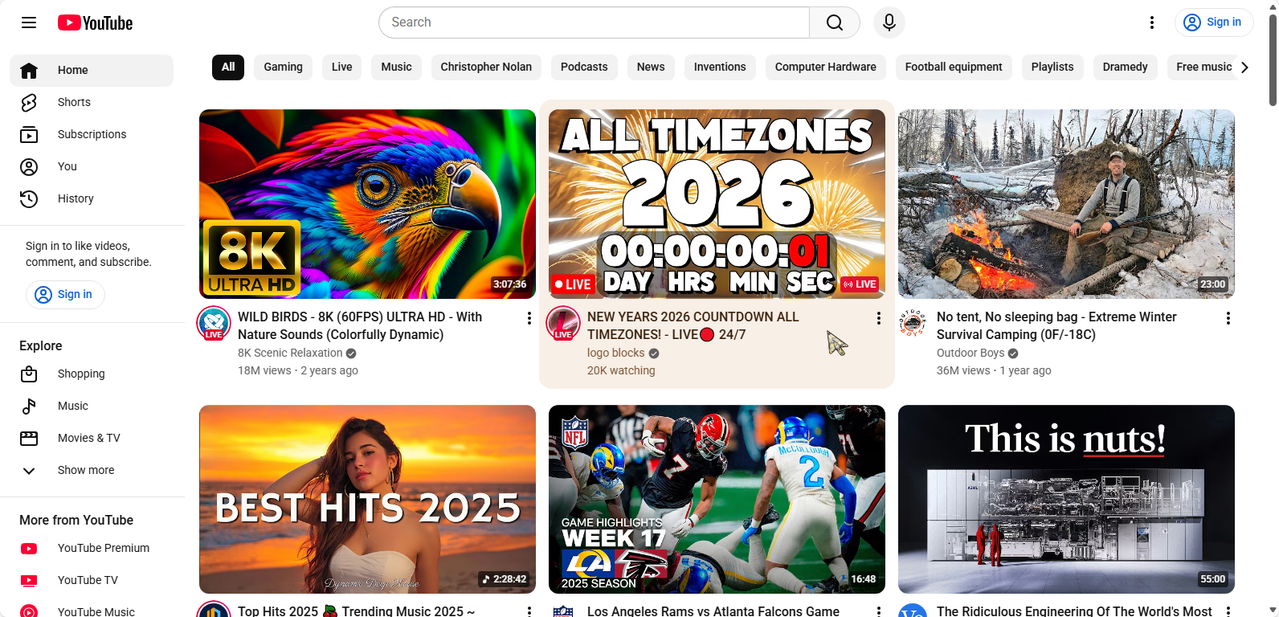The image size is (1279, 617).
Task: Open logo blocks channel name link
Action: [616, 353]
